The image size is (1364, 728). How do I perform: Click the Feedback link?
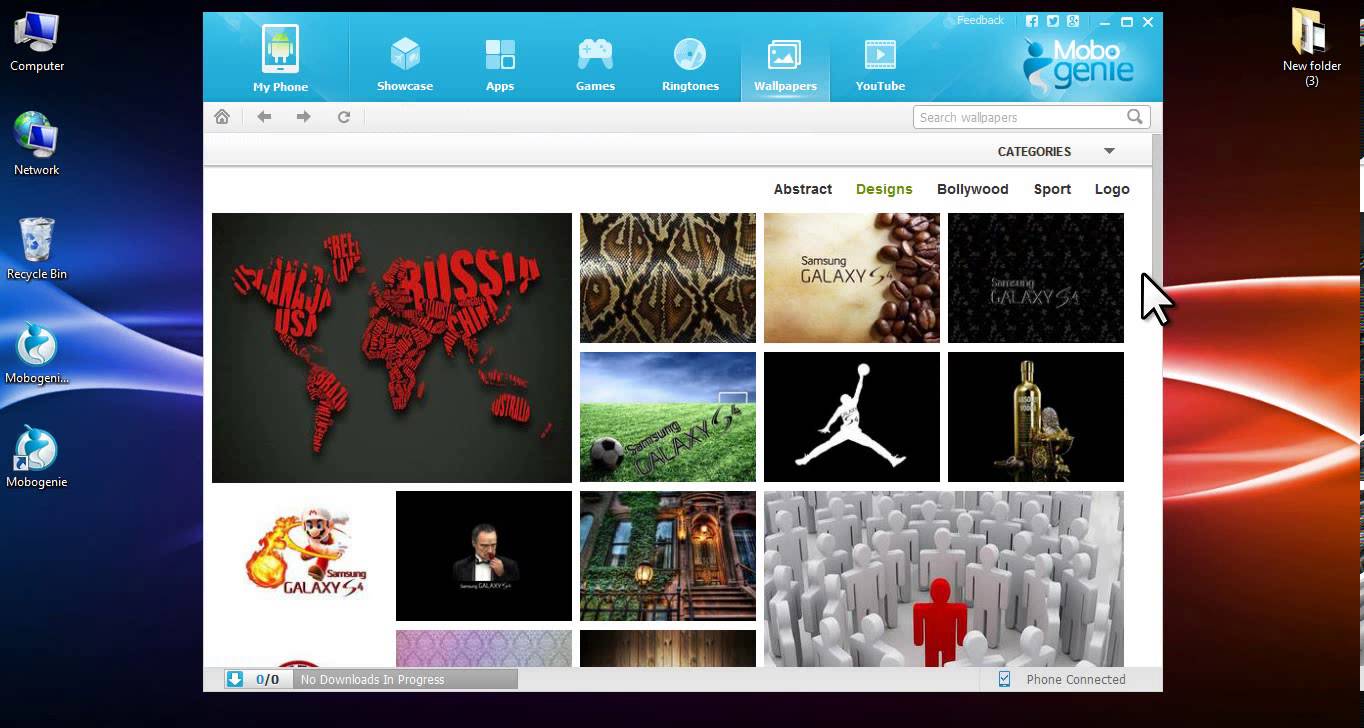pyautogui.click(x=979, y=20)
